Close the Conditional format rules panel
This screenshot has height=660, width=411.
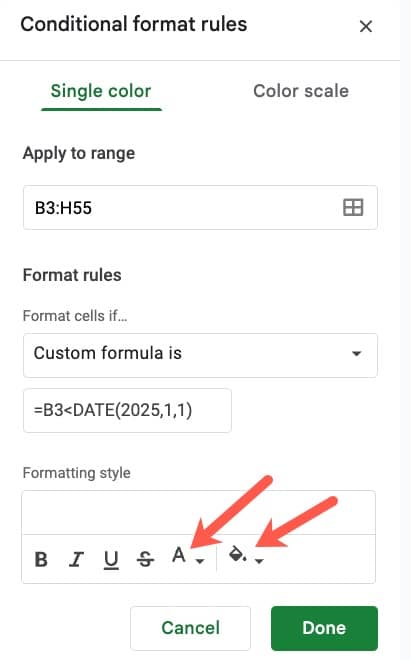click(366, 27)
